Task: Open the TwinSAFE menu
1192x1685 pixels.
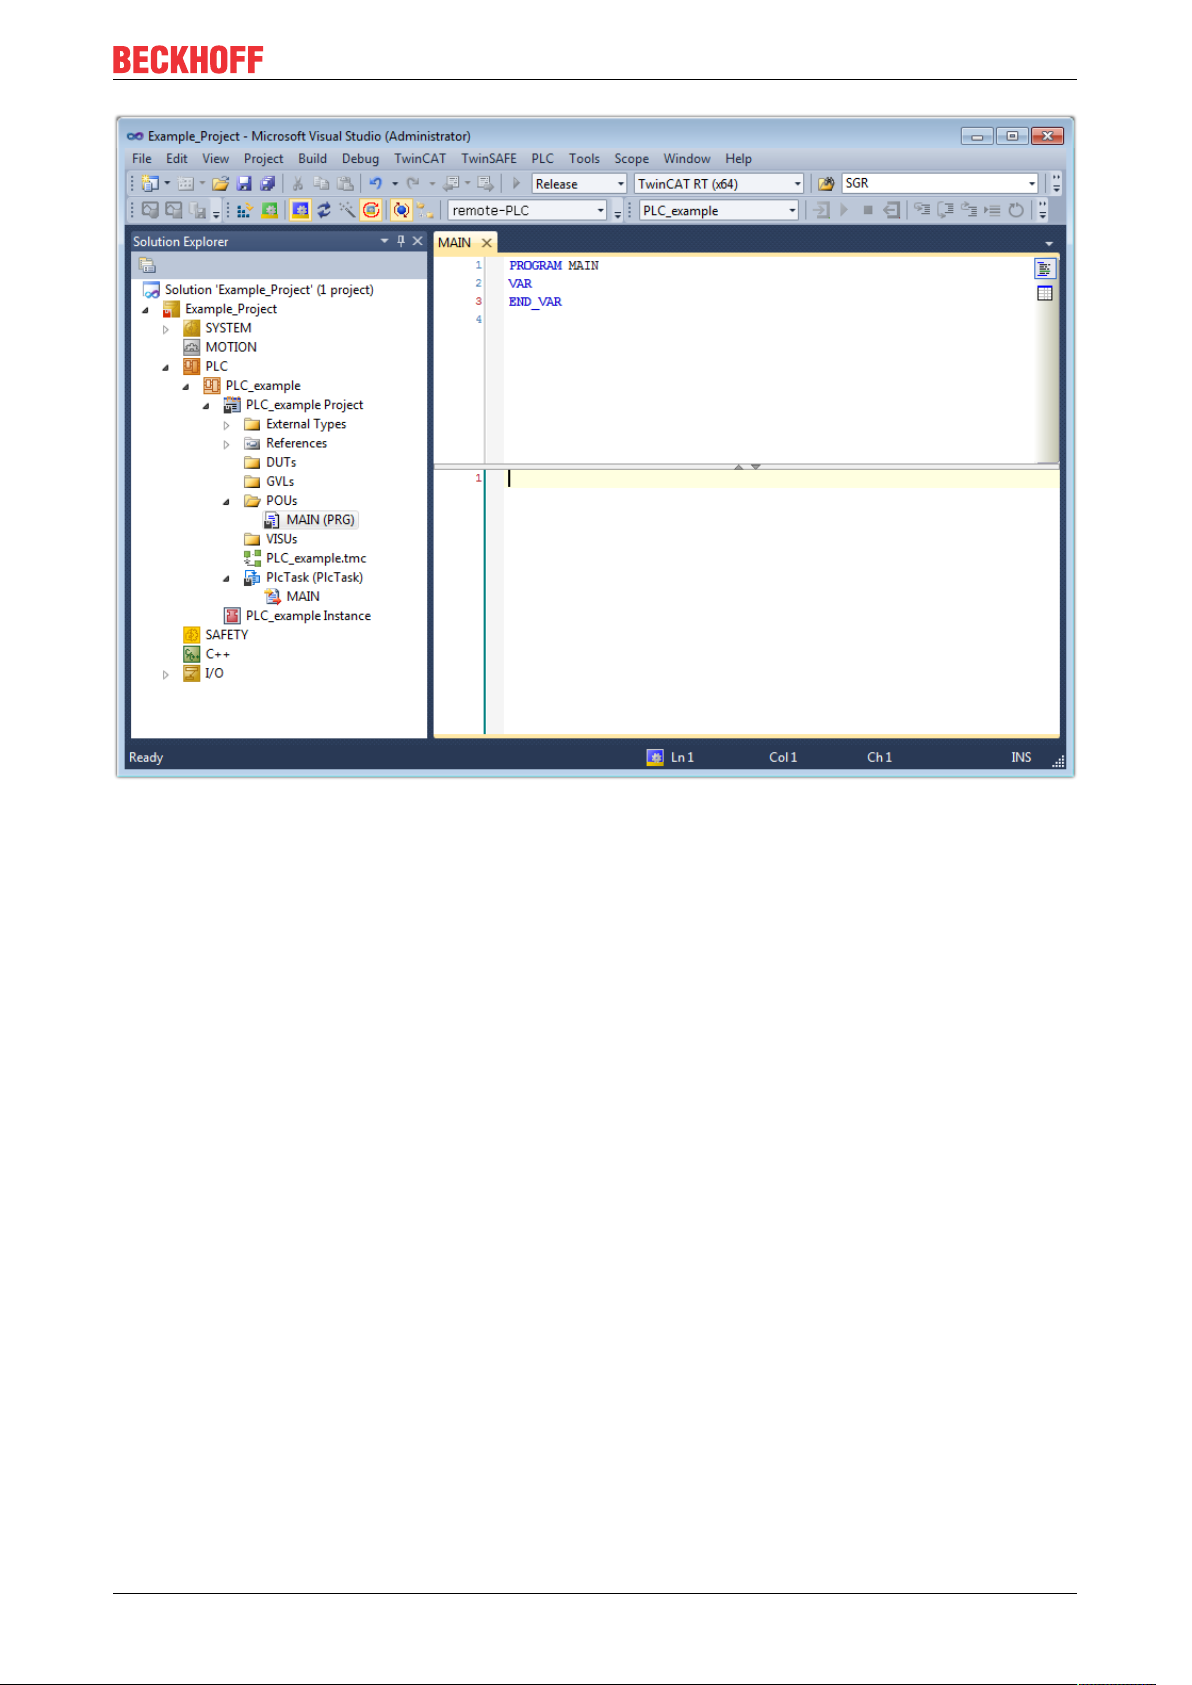Action: [489, 158]
